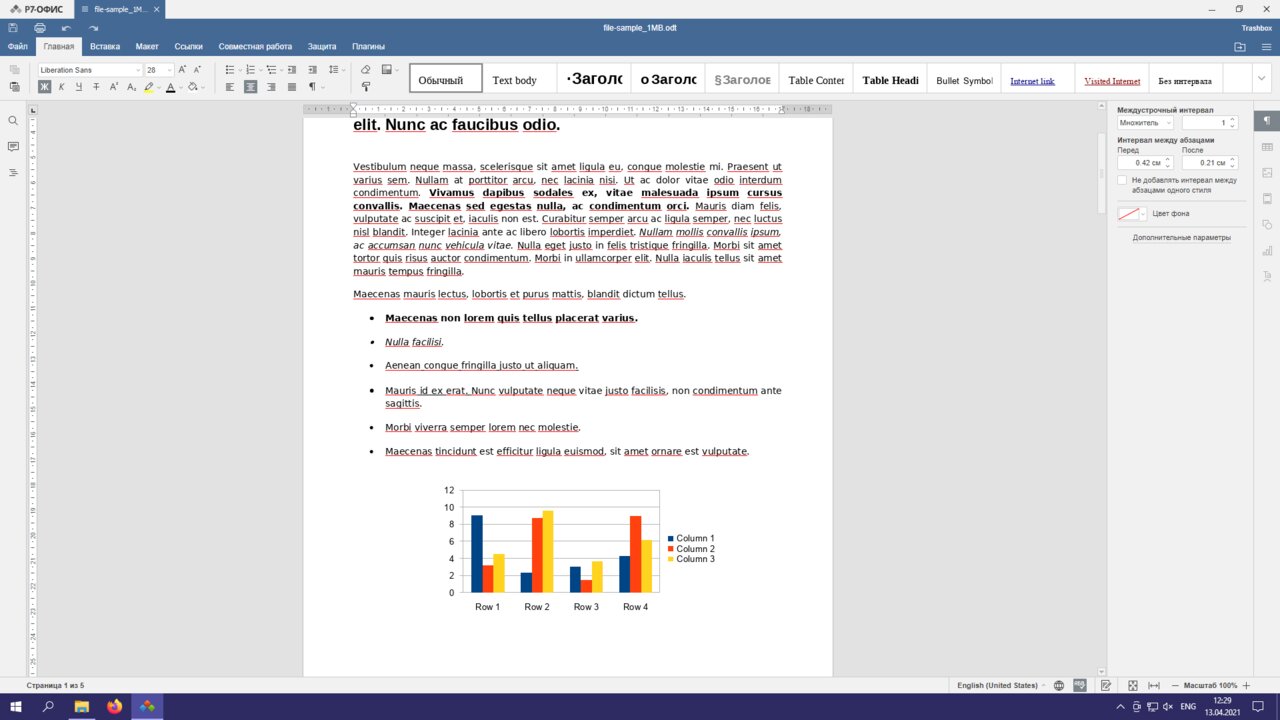This screenshot has width=1280, height=720.
Task: Click Дополнительные параметры link
Action: coord(1181,238)
